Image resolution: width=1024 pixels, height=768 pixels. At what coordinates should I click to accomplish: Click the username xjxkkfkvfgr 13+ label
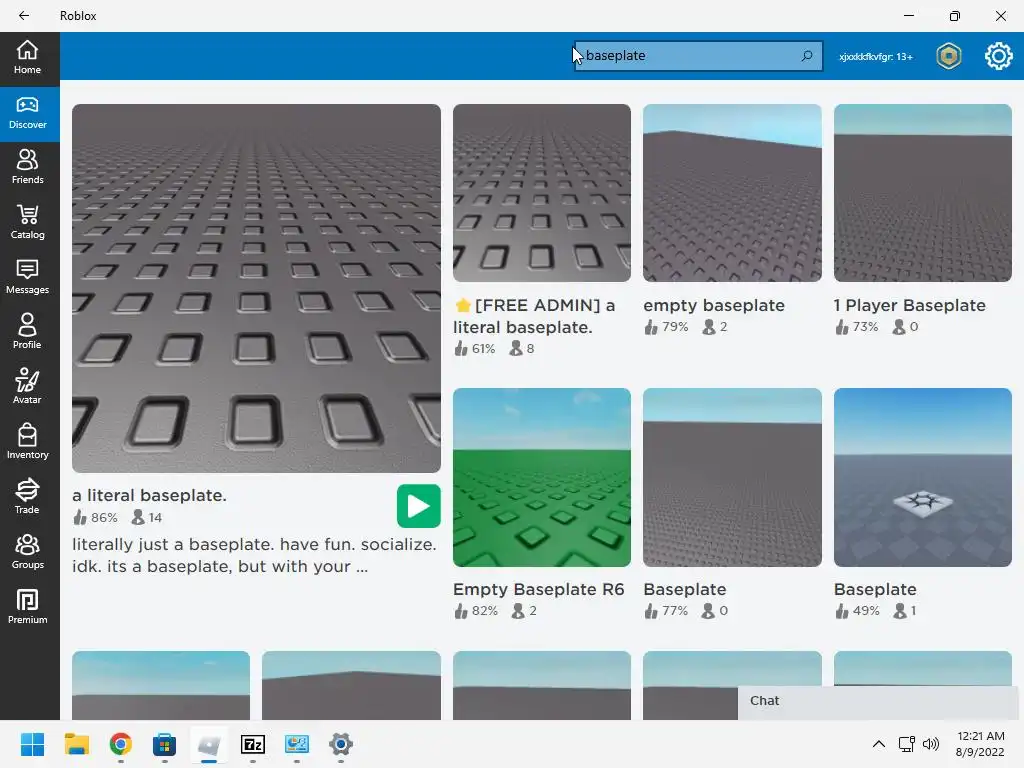(876, 57)
